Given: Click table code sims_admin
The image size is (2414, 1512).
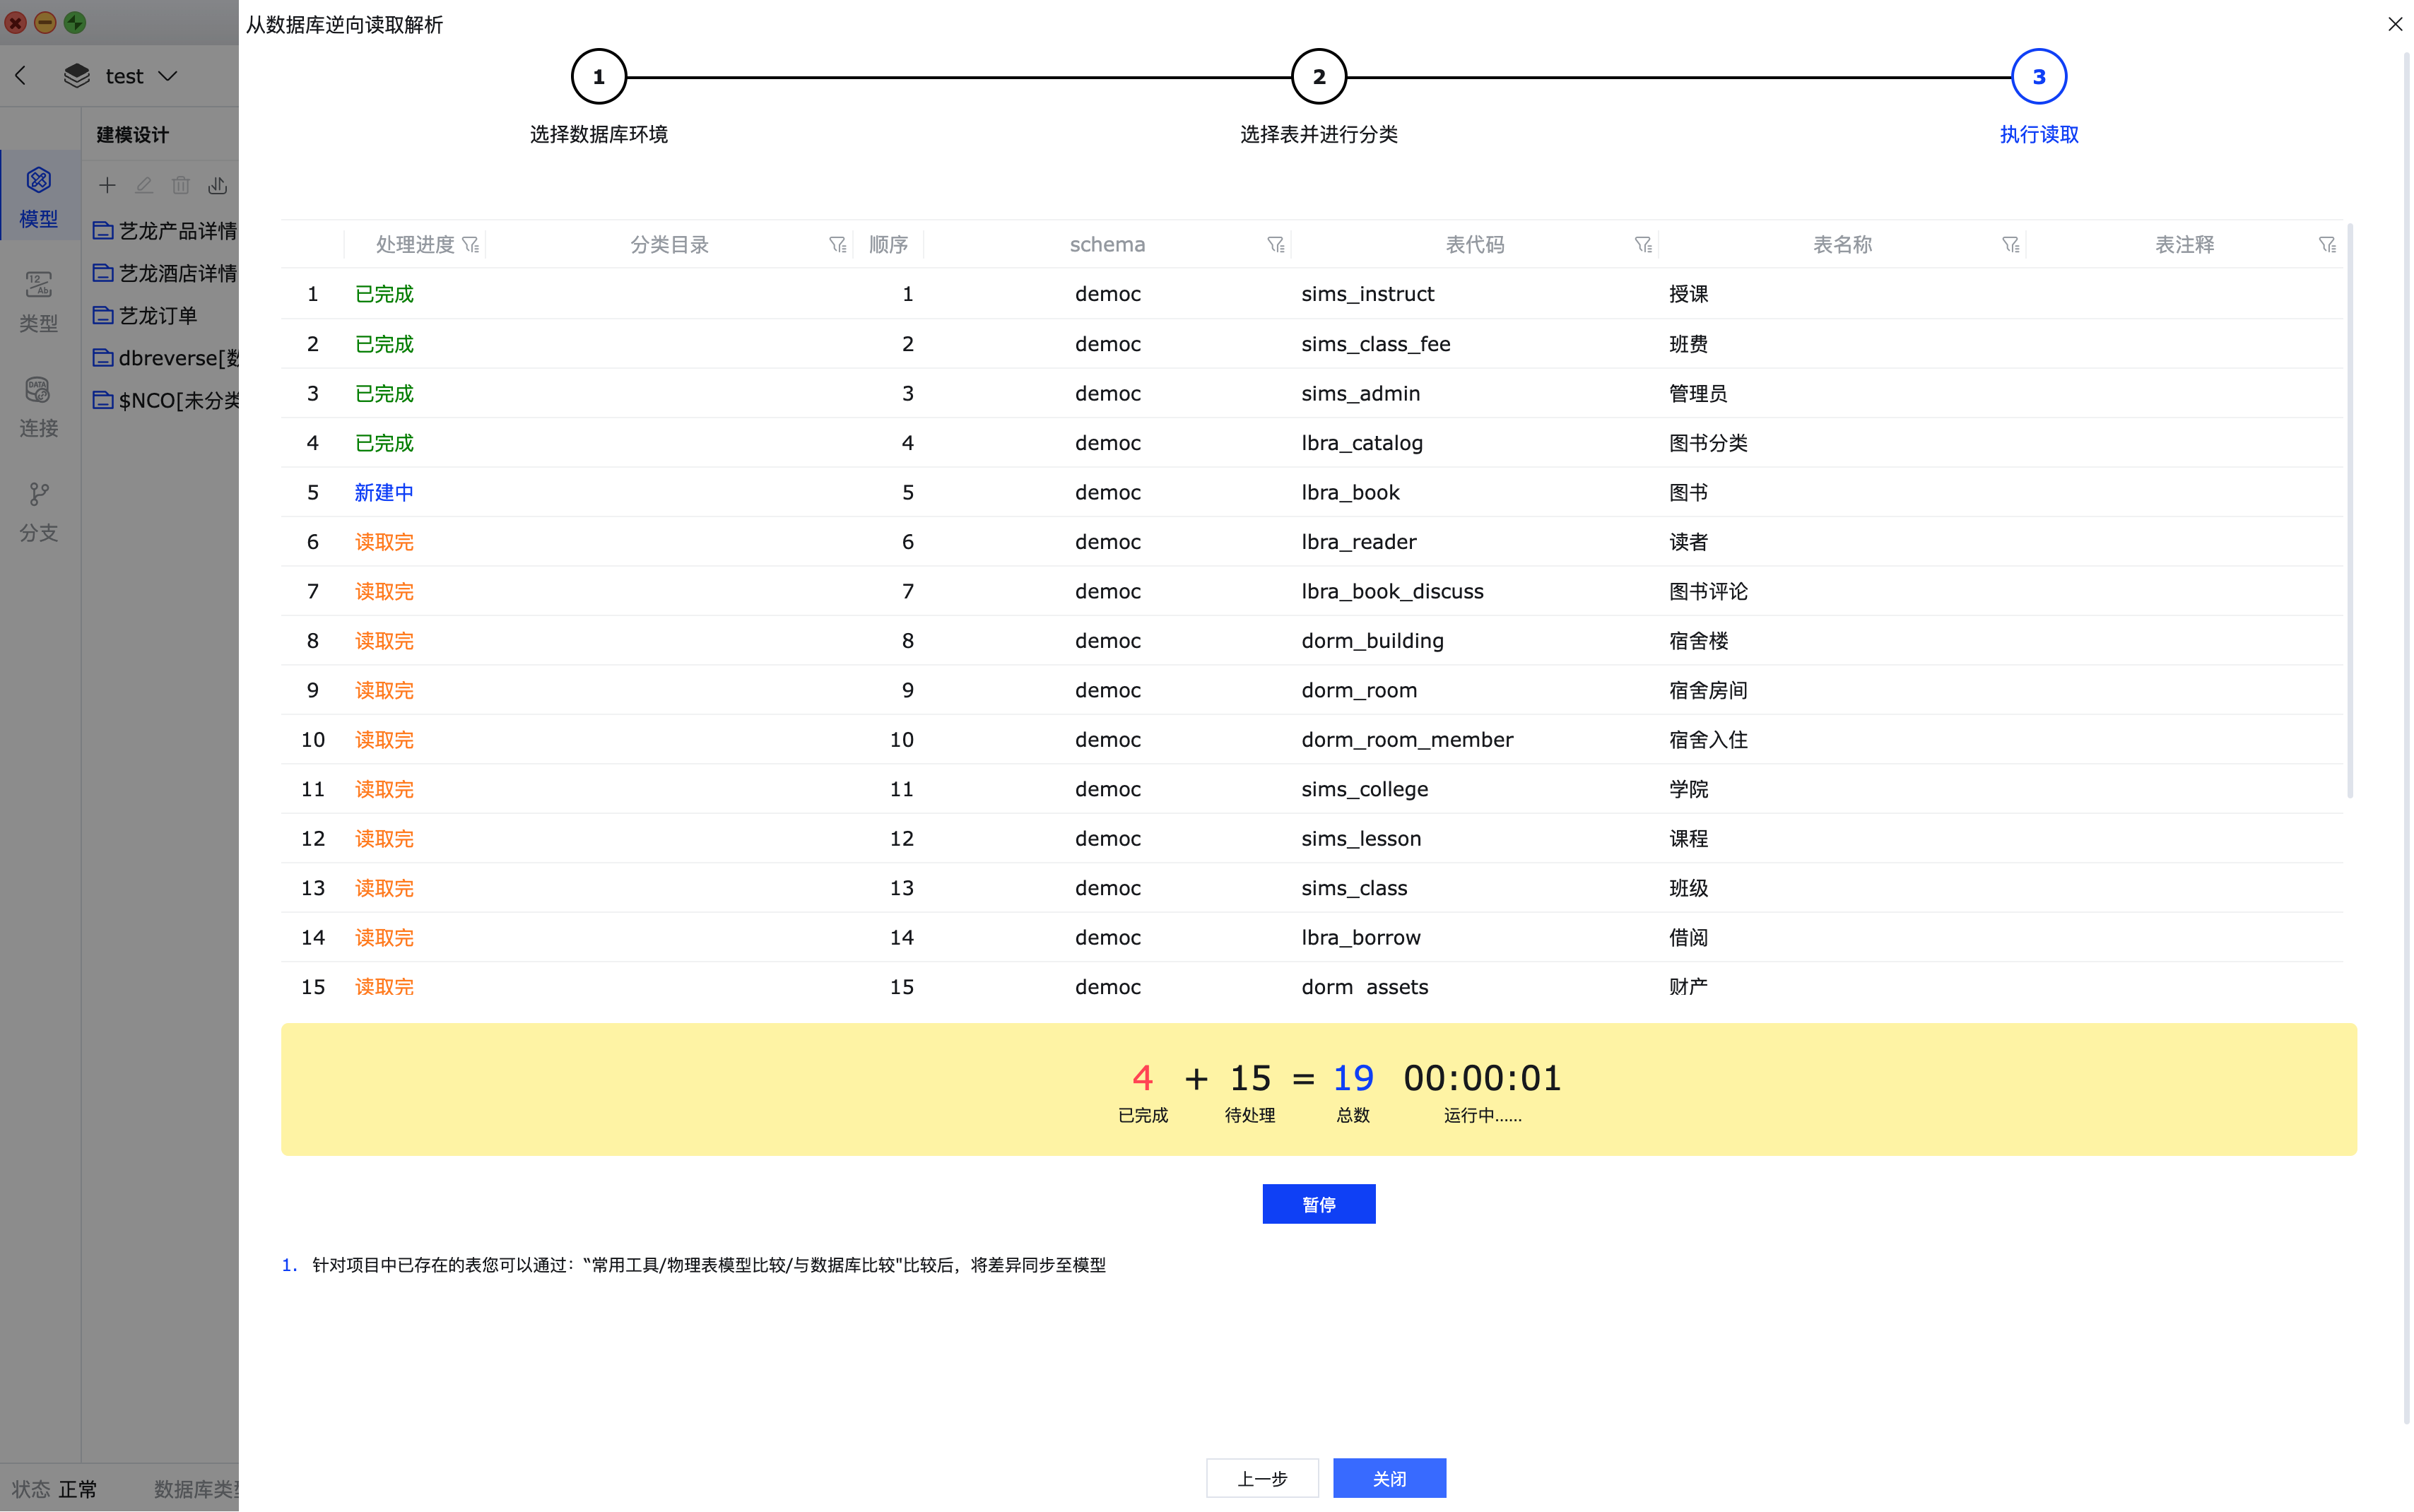Looking at the screenshot, I should tap(1360, 393).
